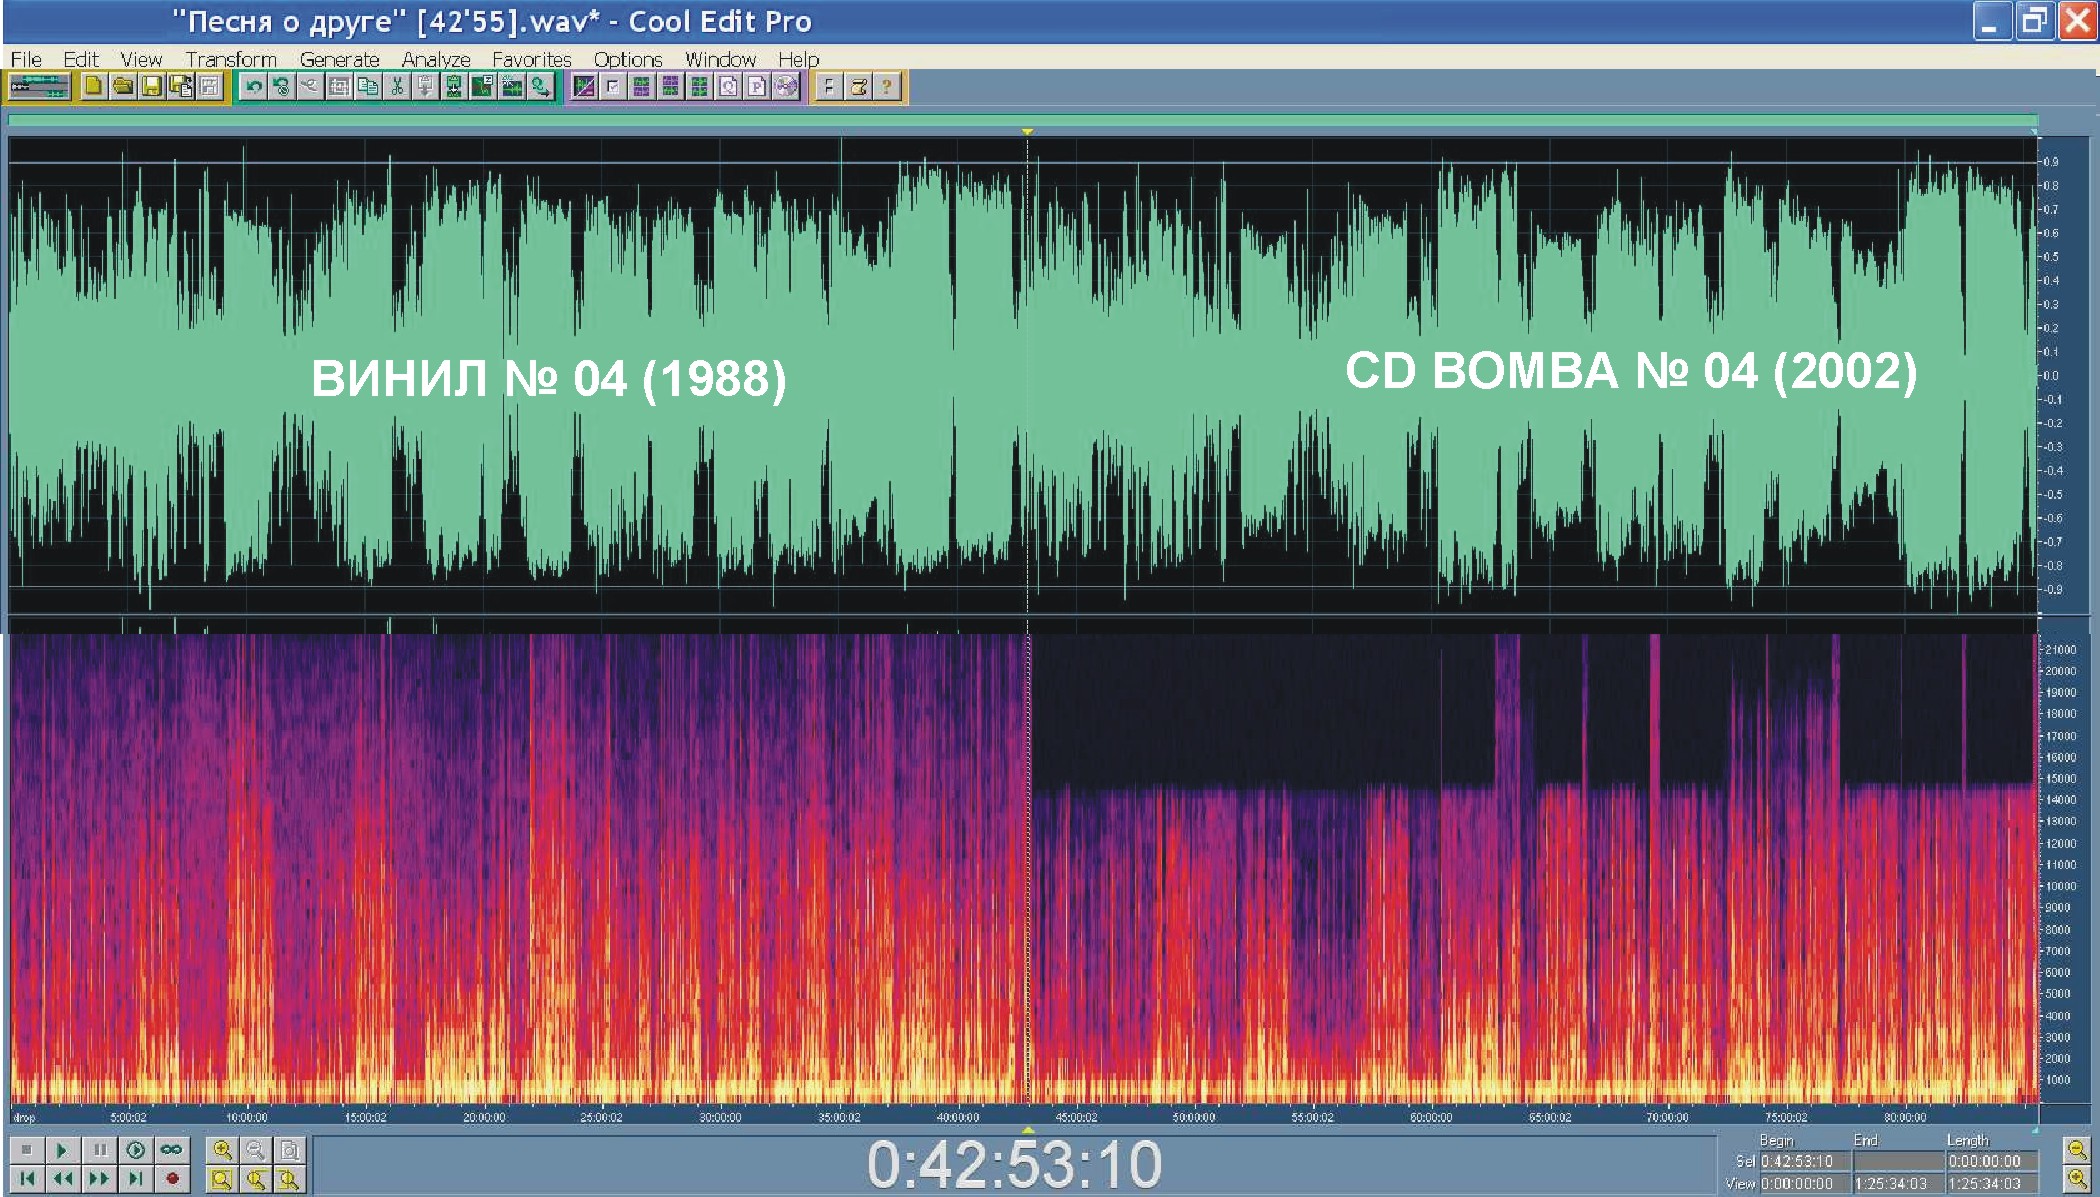Open the Generate menu

coord(340,59)
